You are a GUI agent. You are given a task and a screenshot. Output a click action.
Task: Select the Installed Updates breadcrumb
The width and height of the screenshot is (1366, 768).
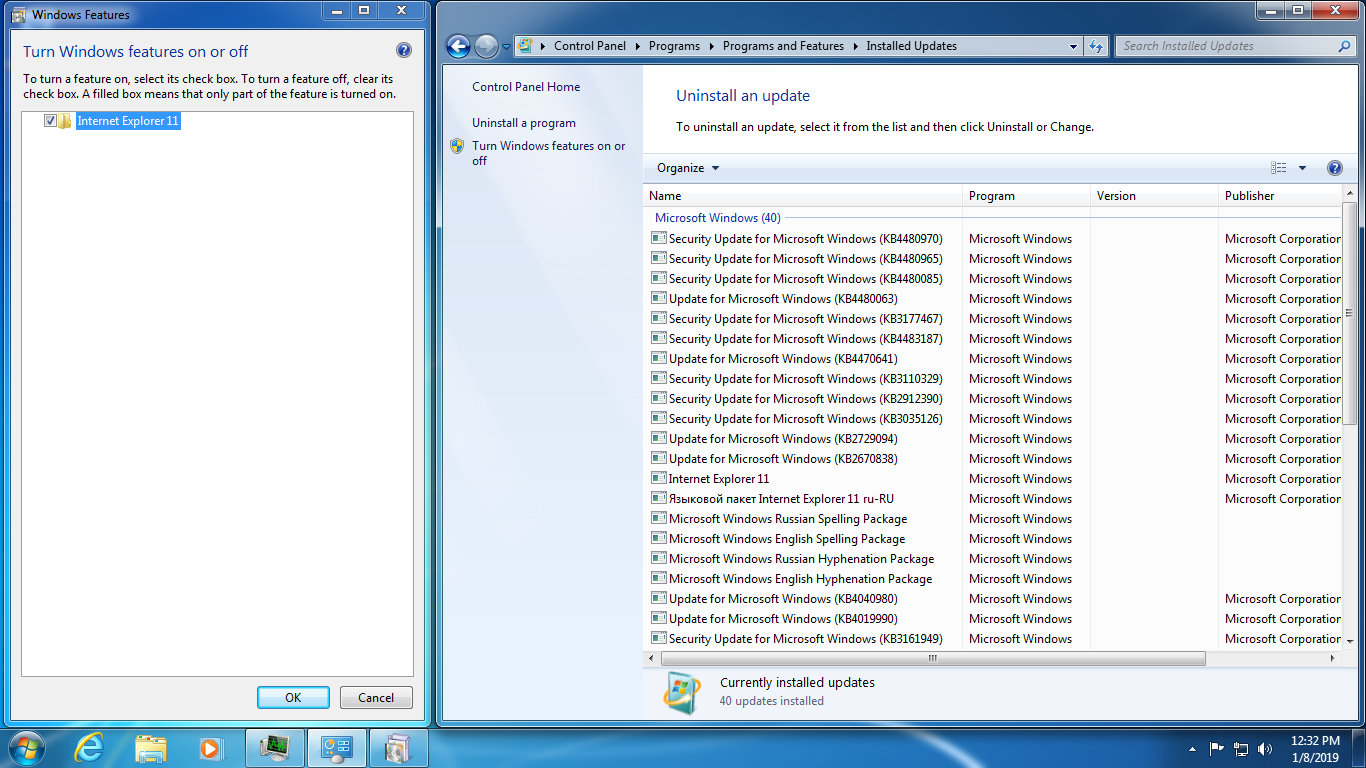911,46
